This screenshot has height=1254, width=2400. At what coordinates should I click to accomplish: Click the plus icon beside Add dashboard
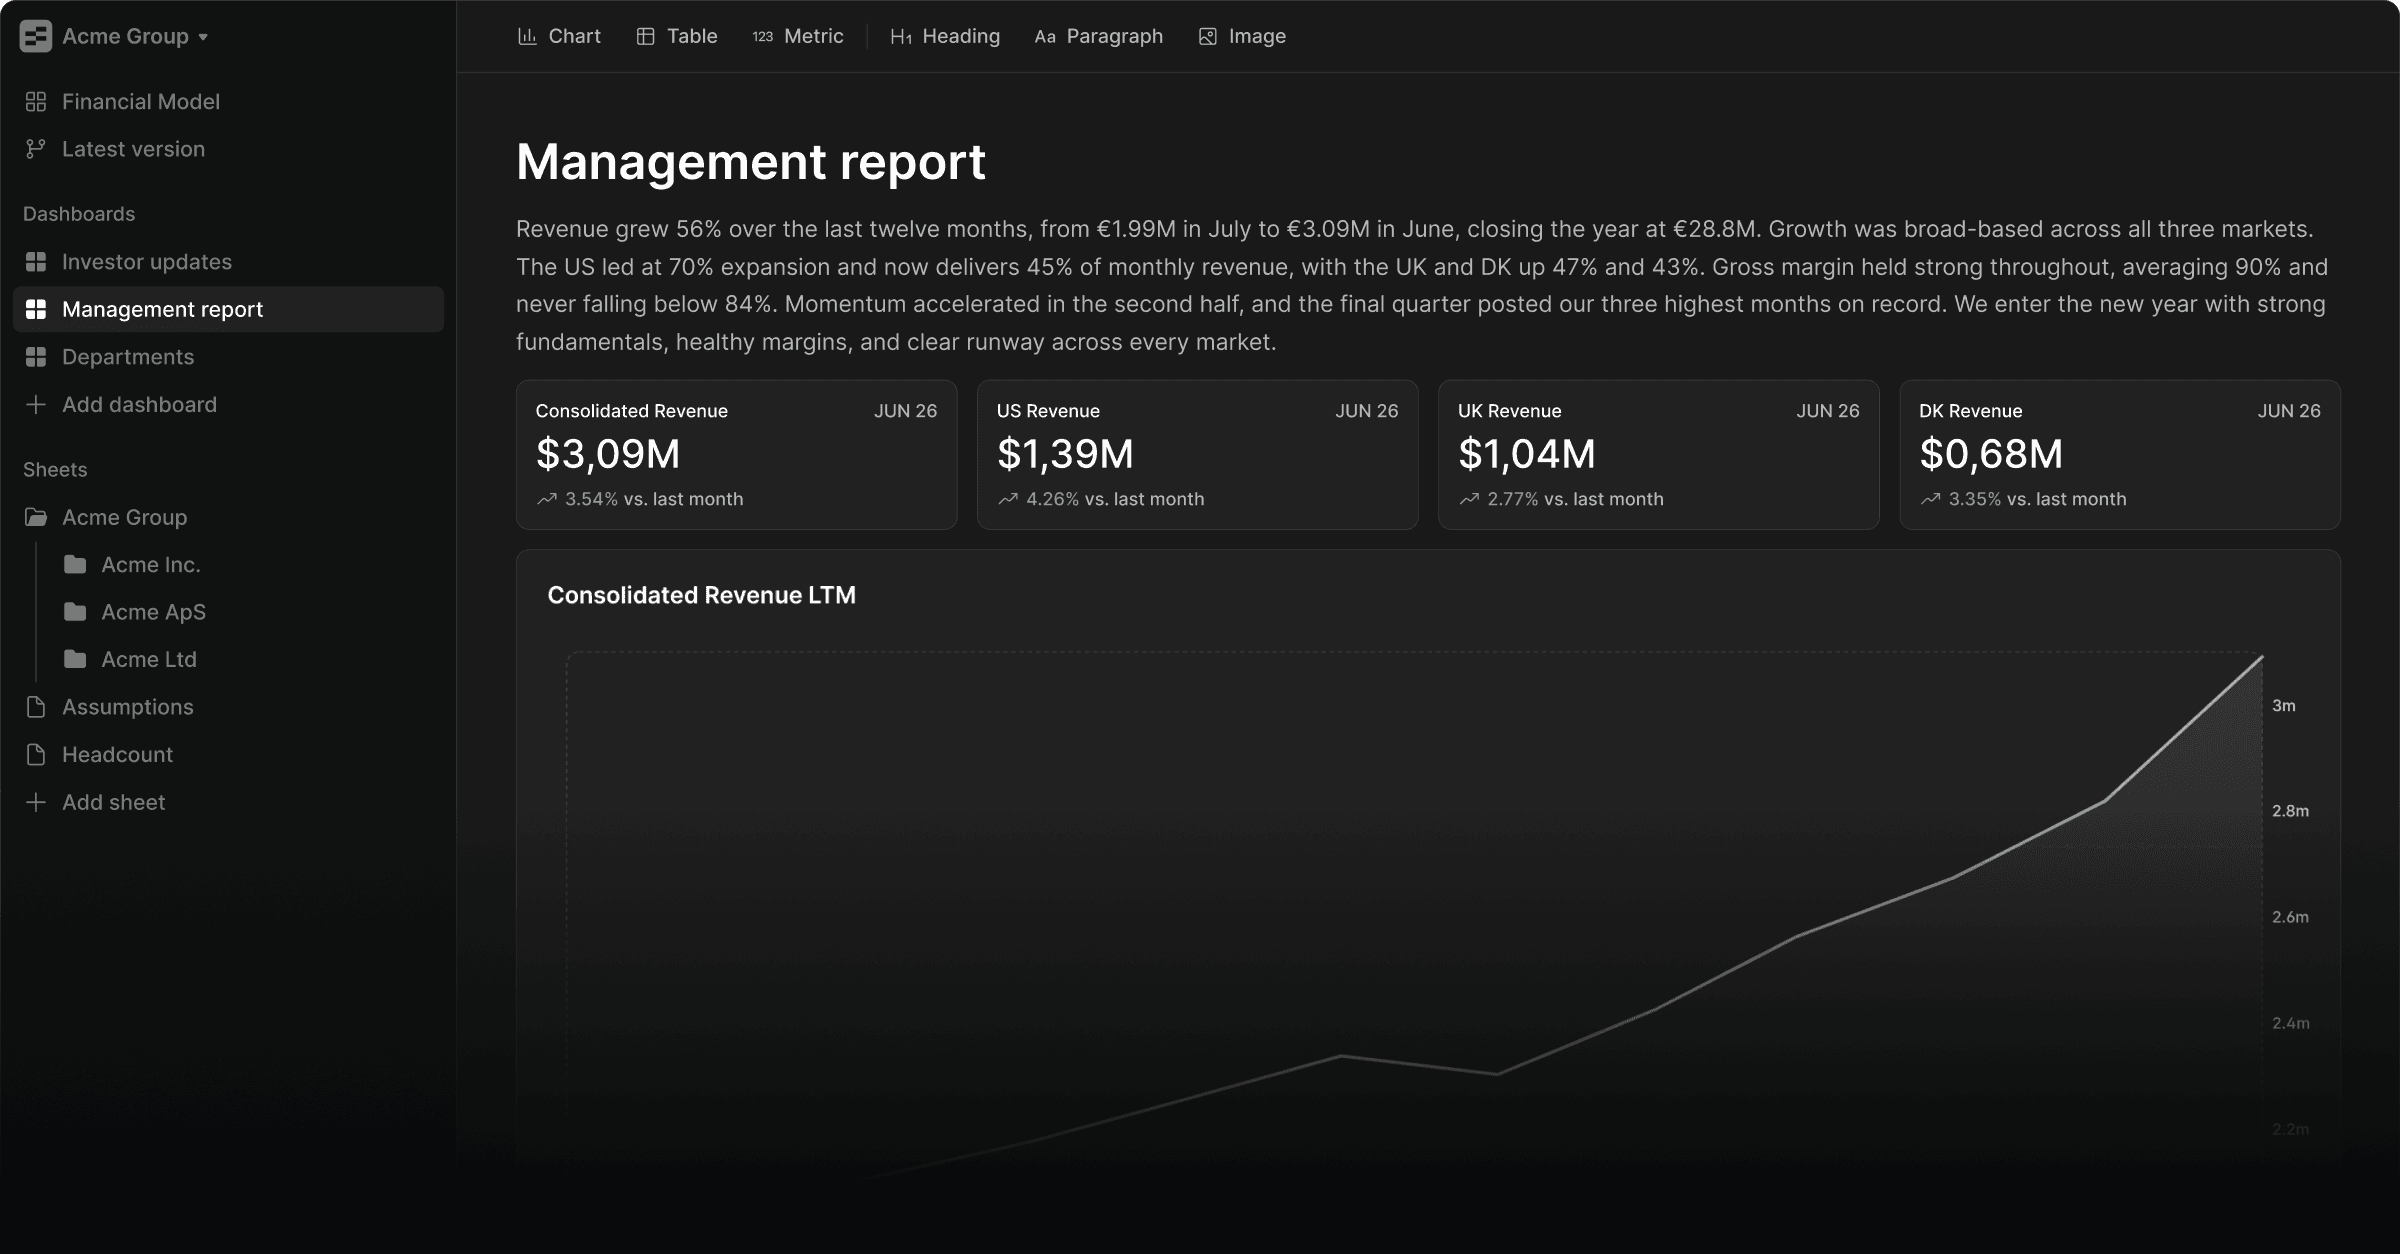pos(36,404)
